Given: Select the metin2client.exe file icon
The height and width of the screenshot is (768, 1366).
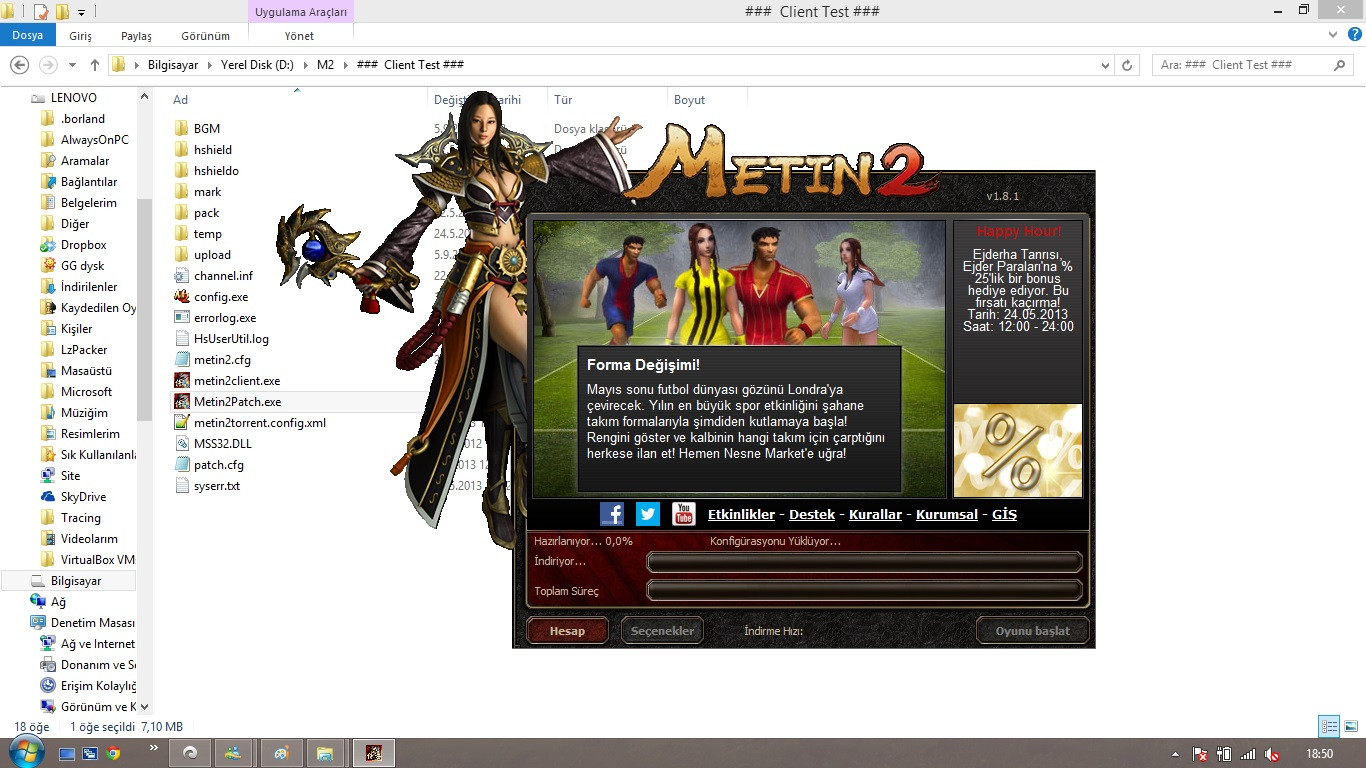Looking at the screenshot, I should [x=182, y=380].
